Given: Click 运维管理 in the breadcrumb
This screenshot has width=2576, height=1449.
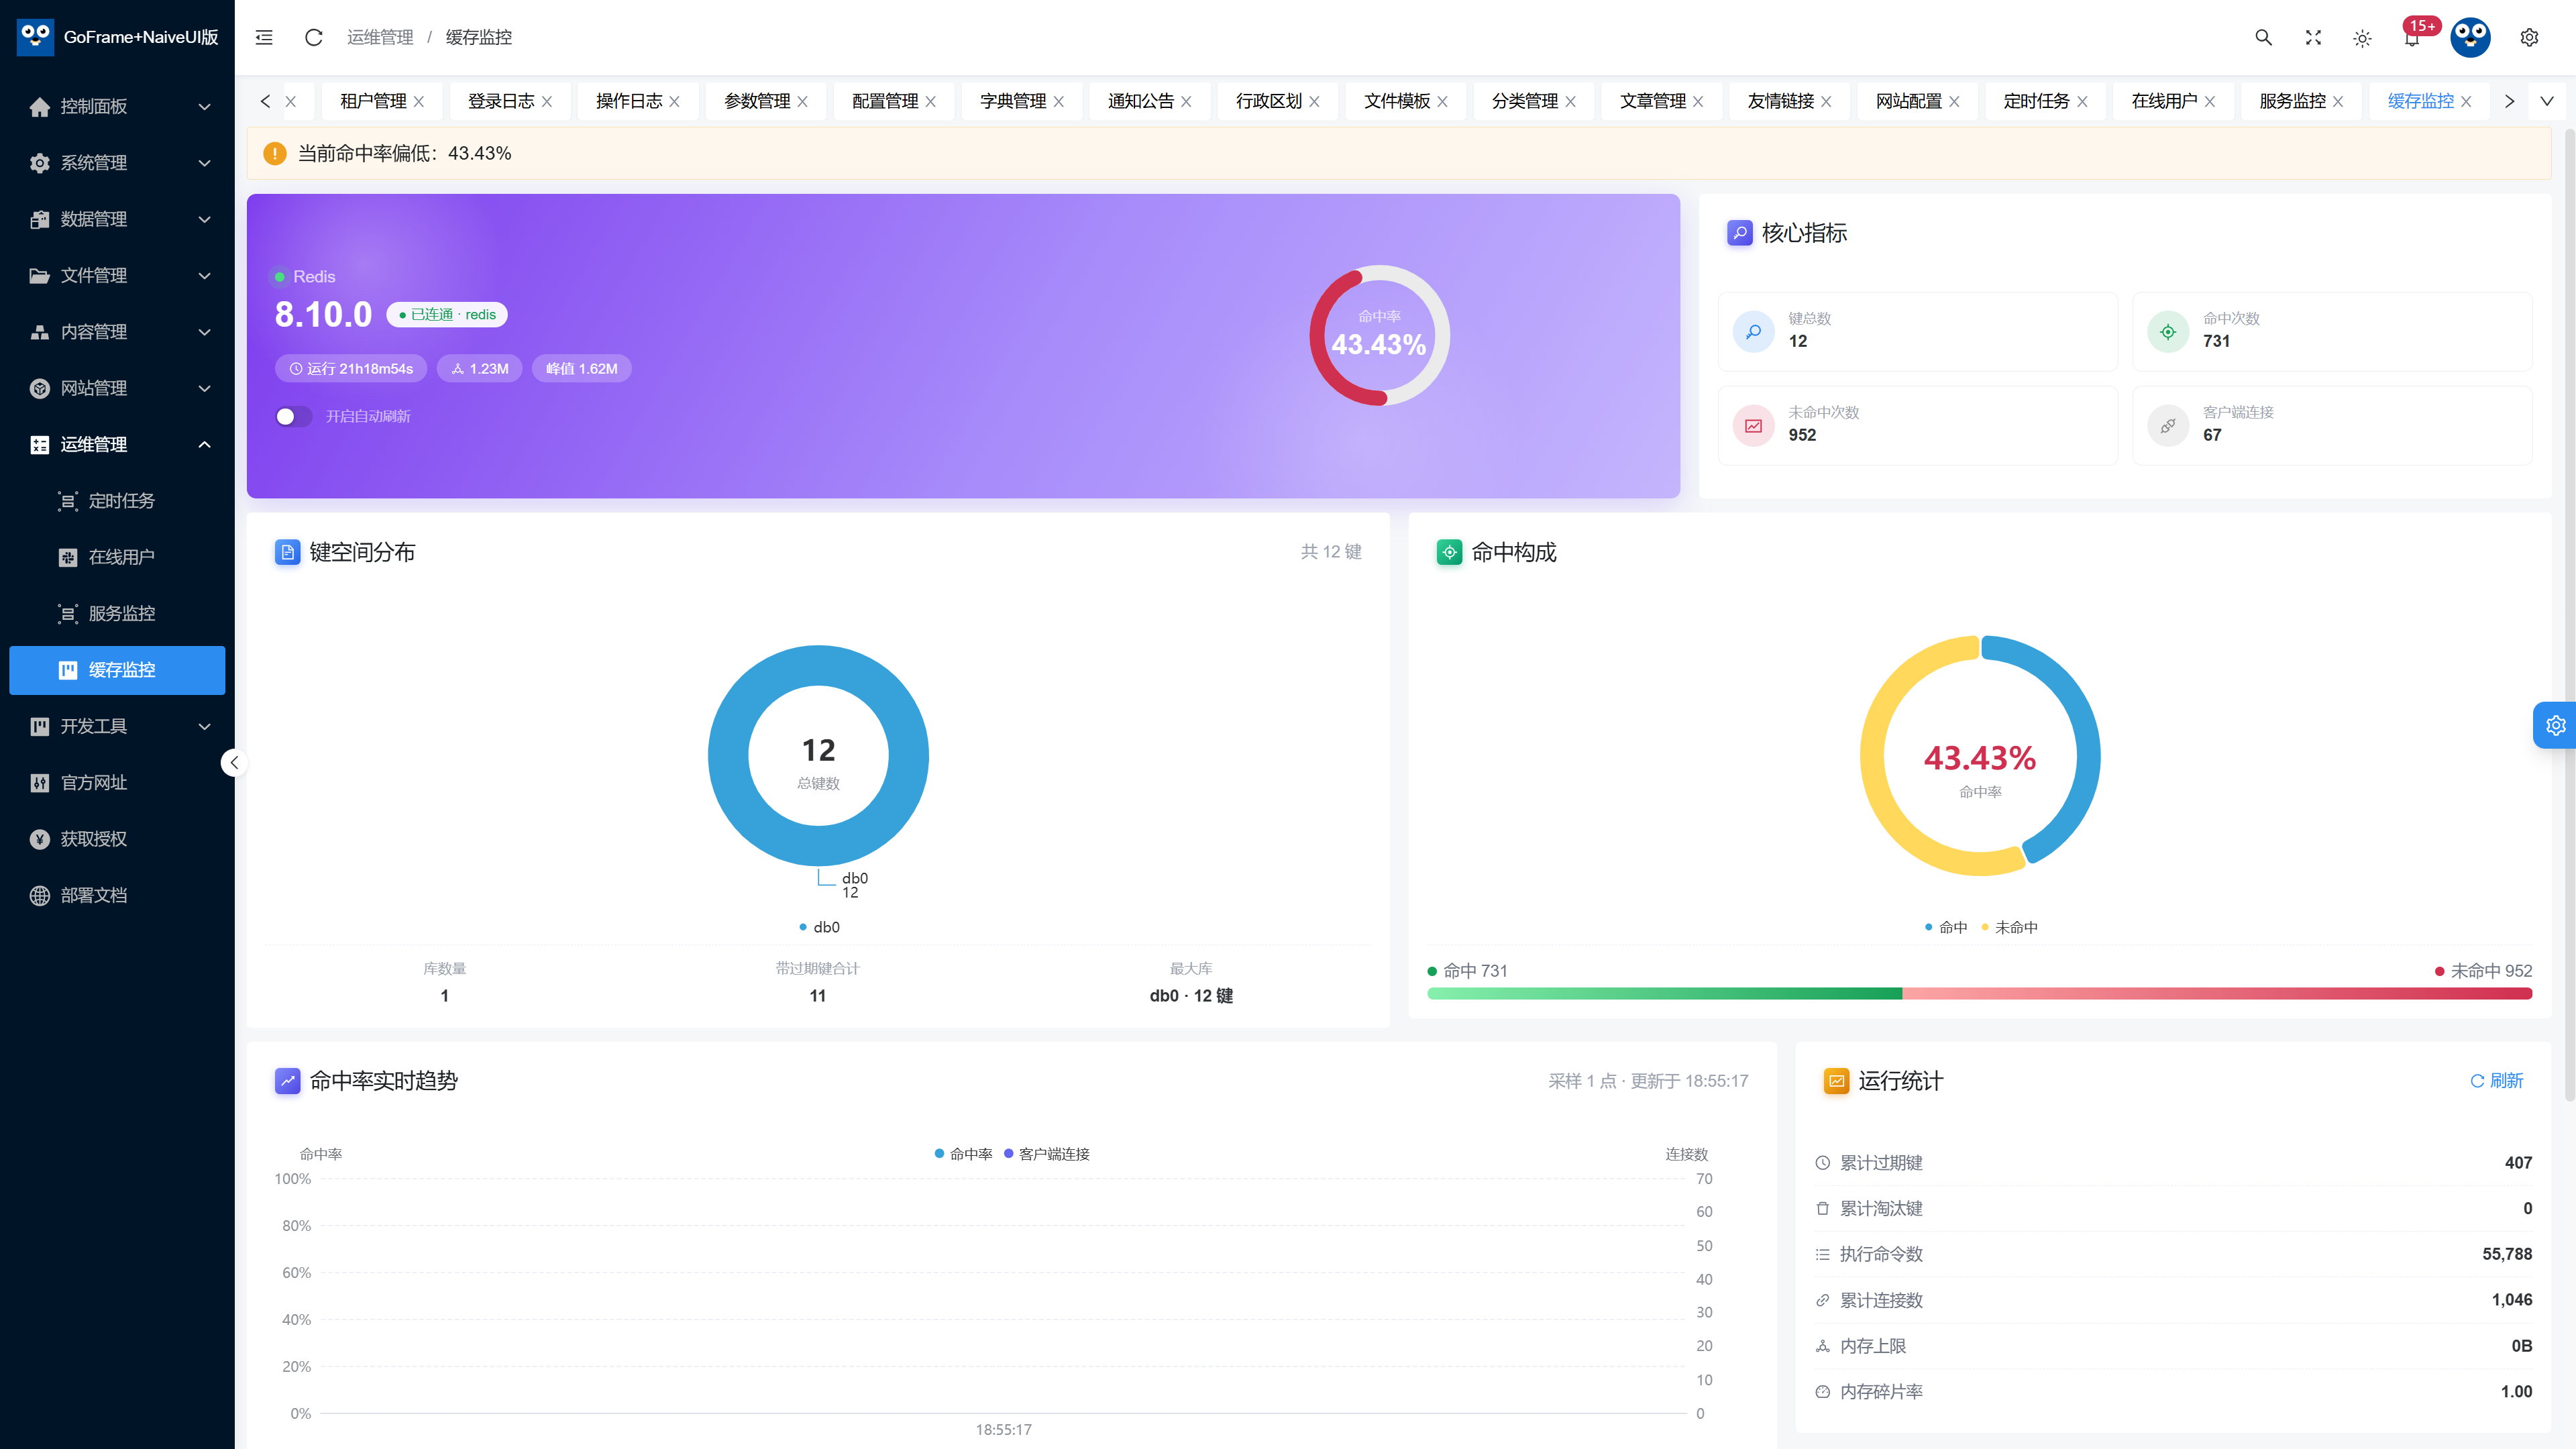Looking at the screenshot, I should click(380, 37).
